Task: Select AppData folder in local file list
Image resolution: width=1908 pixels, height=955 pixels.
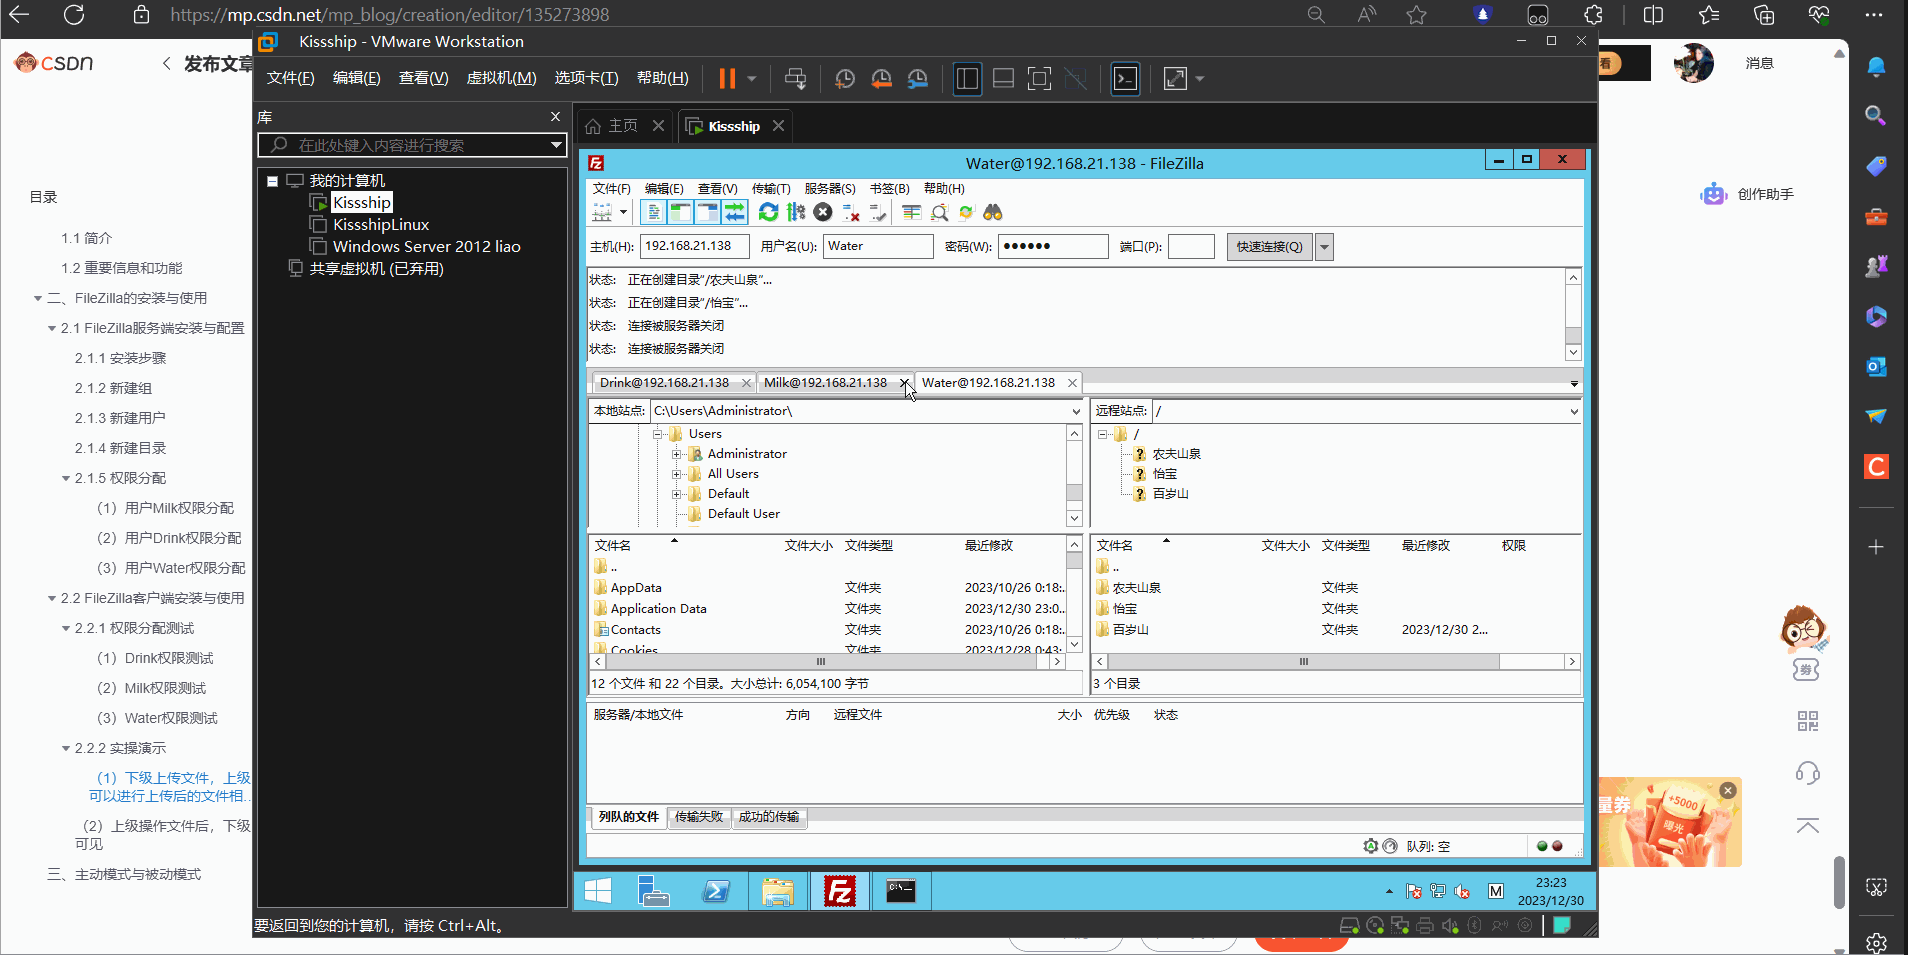Action: [x=636, y=588]
